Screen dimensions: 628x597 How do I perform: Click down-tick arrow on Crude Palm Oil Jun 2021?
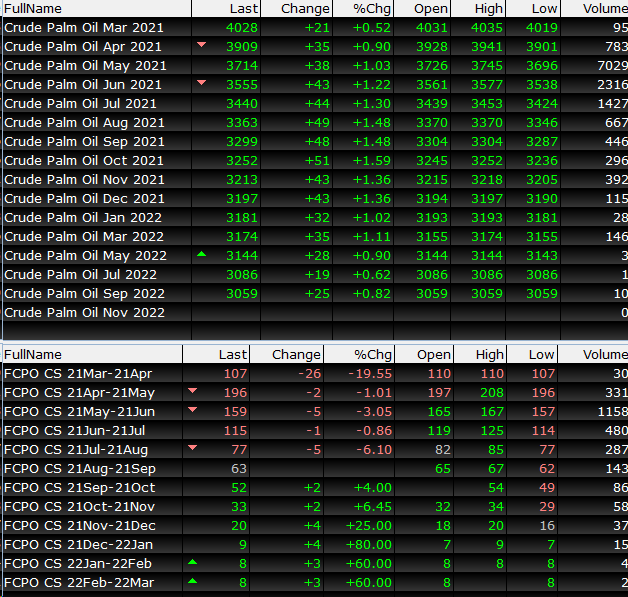[x=201, y=83]
